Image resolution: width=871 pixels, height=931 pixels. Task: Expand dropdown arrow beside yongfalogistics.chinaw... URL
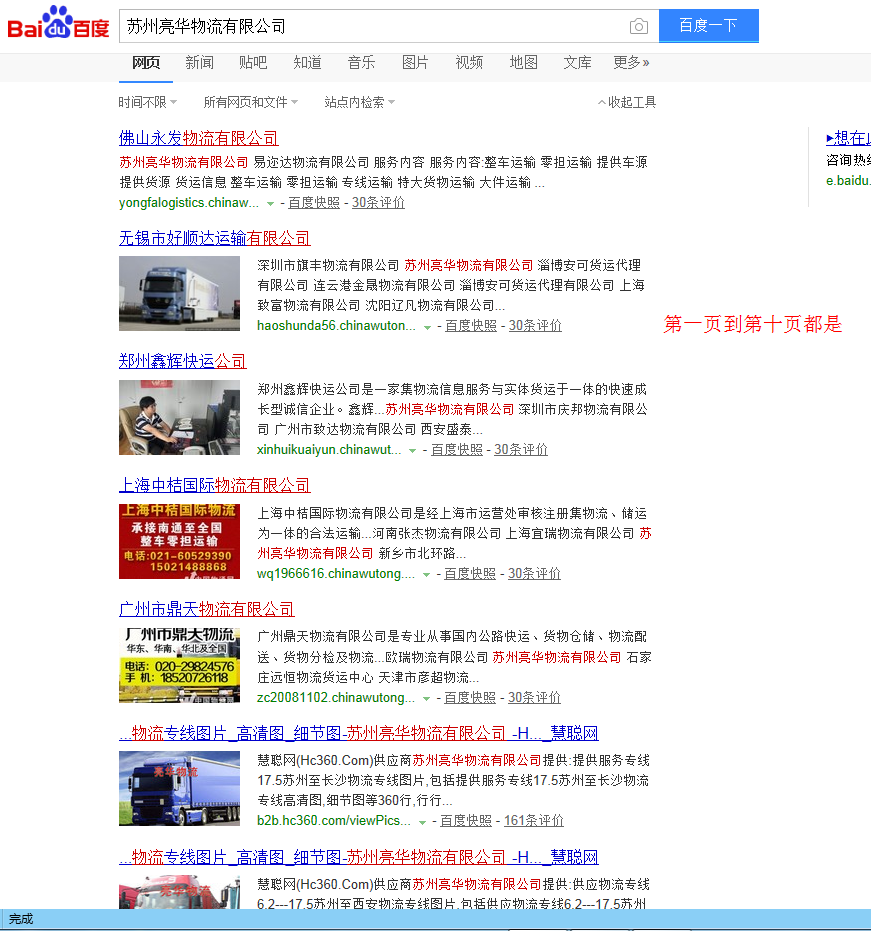270,204
